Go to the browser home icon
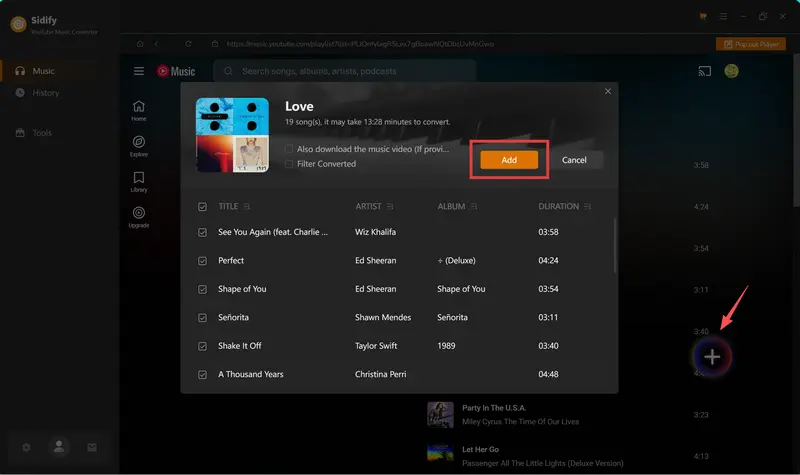 pos(140,44)
